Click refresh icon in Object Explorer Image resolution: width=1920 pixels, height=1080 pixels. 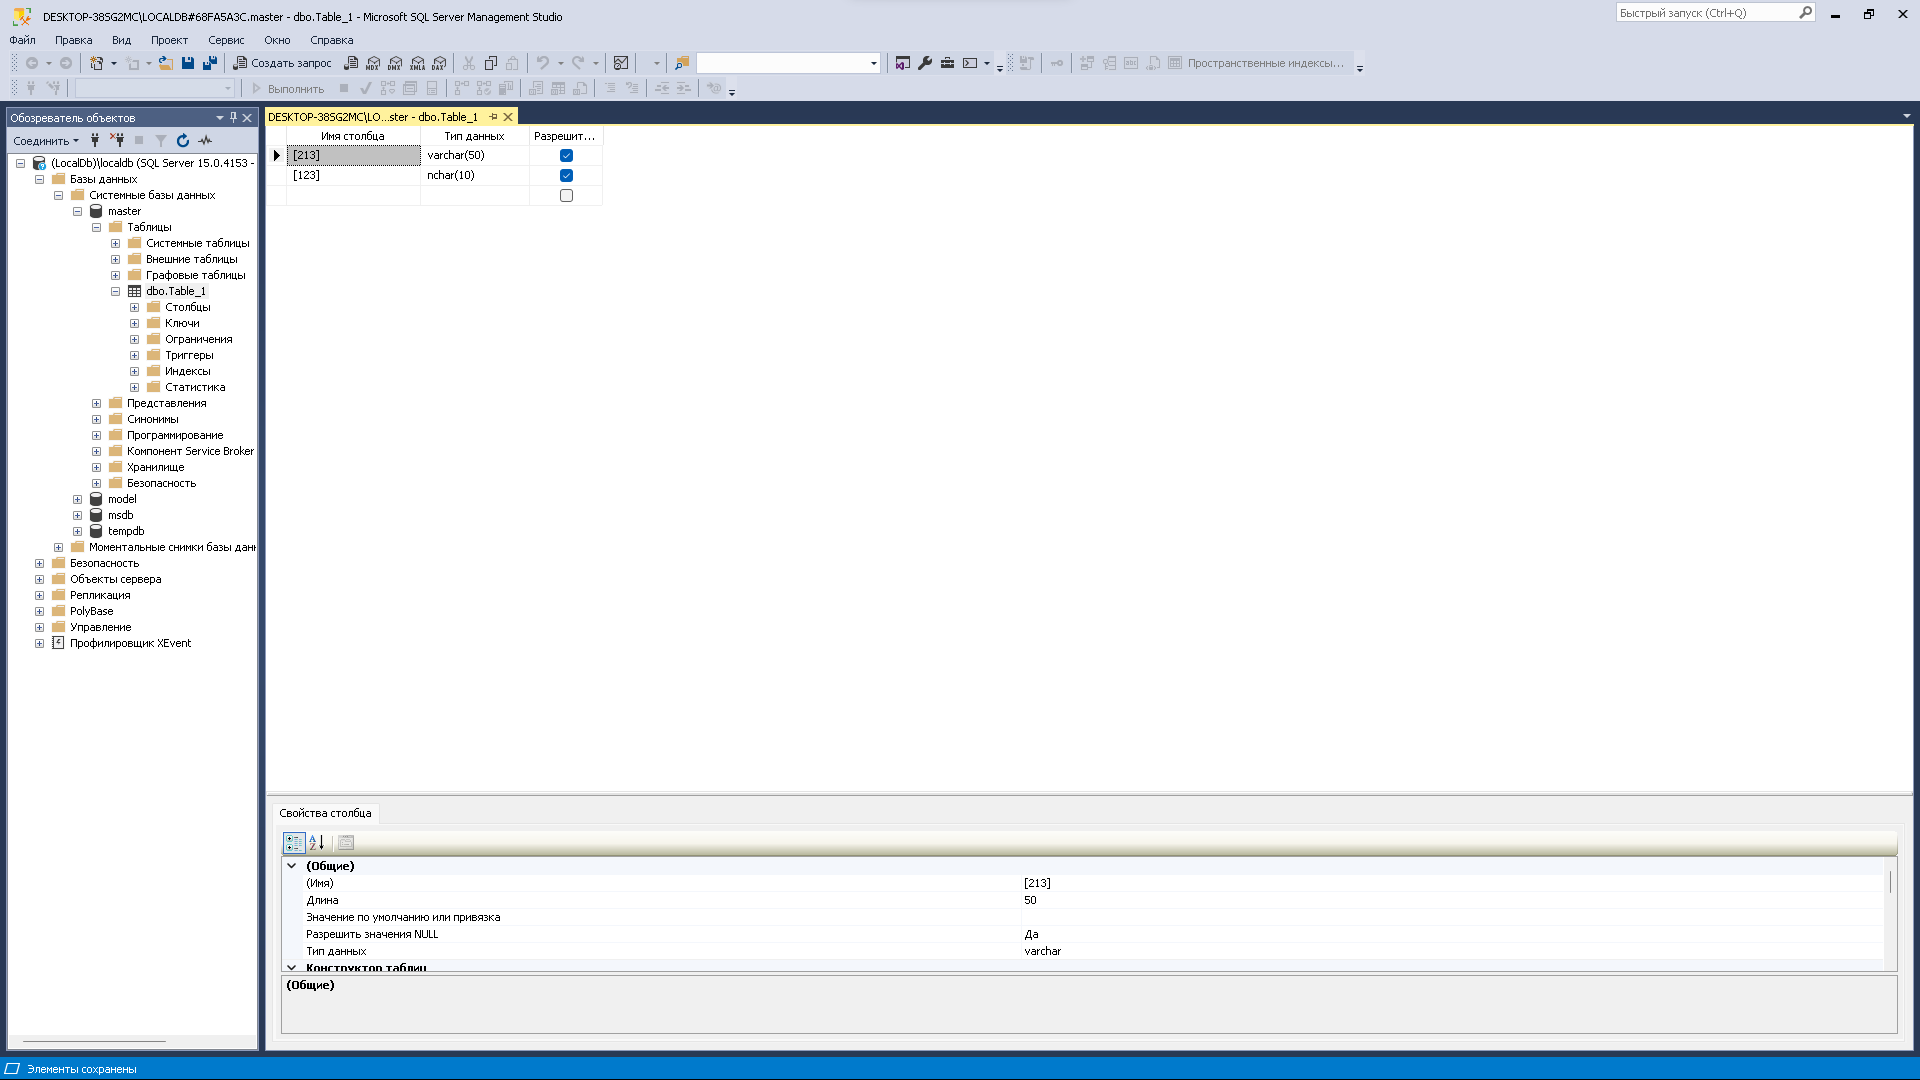[x=183, y=141]
